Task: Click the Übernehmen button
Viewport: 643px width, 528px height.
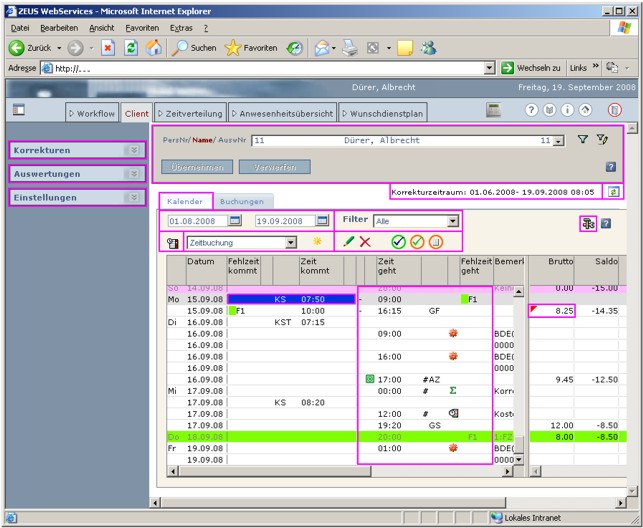Action: coord(197,167)
